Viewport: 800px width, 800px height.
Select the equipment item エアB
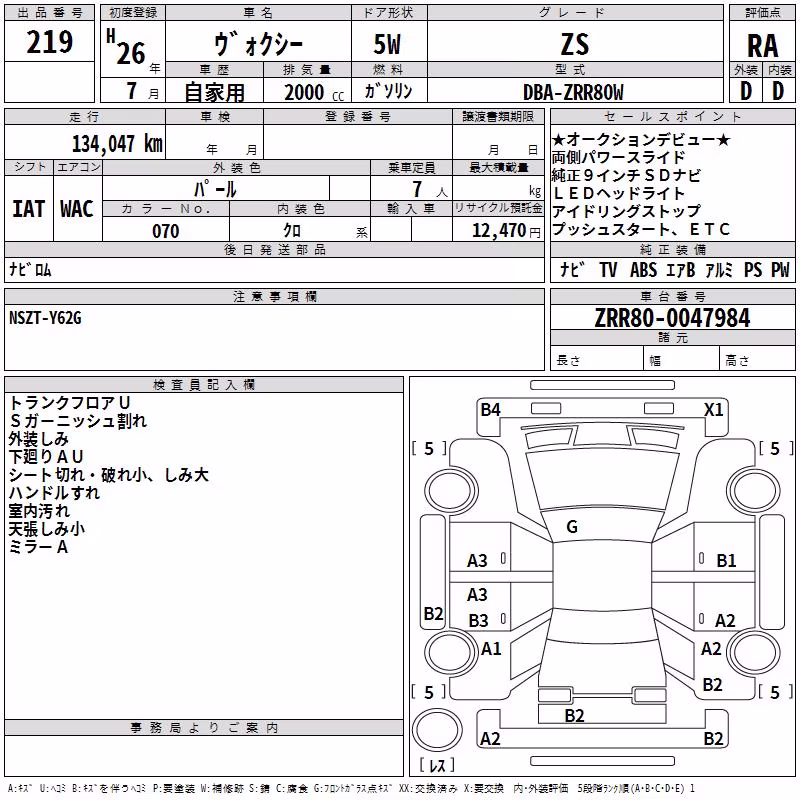(x=681, y=269)
